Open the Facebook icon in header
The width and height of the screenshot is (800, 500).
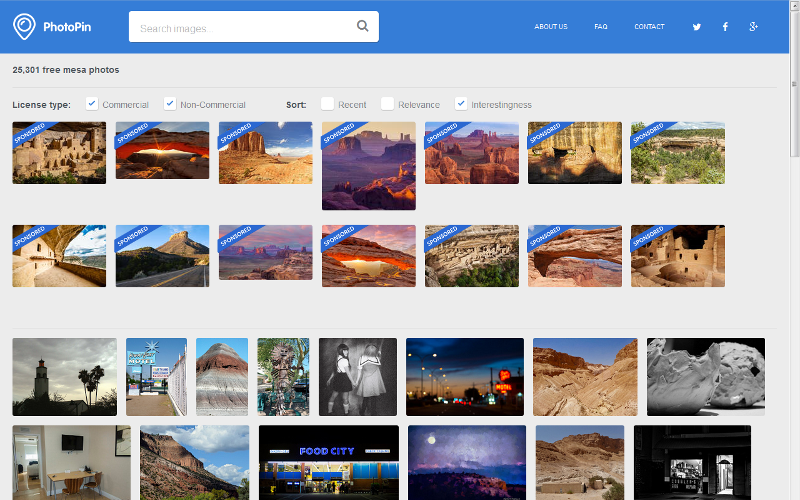725,27
